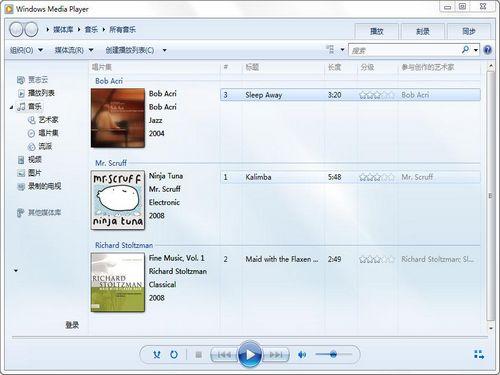Toggle repeat mode
Screen dimensions: 500x375
pyautogui.click(x=174, y=355)
